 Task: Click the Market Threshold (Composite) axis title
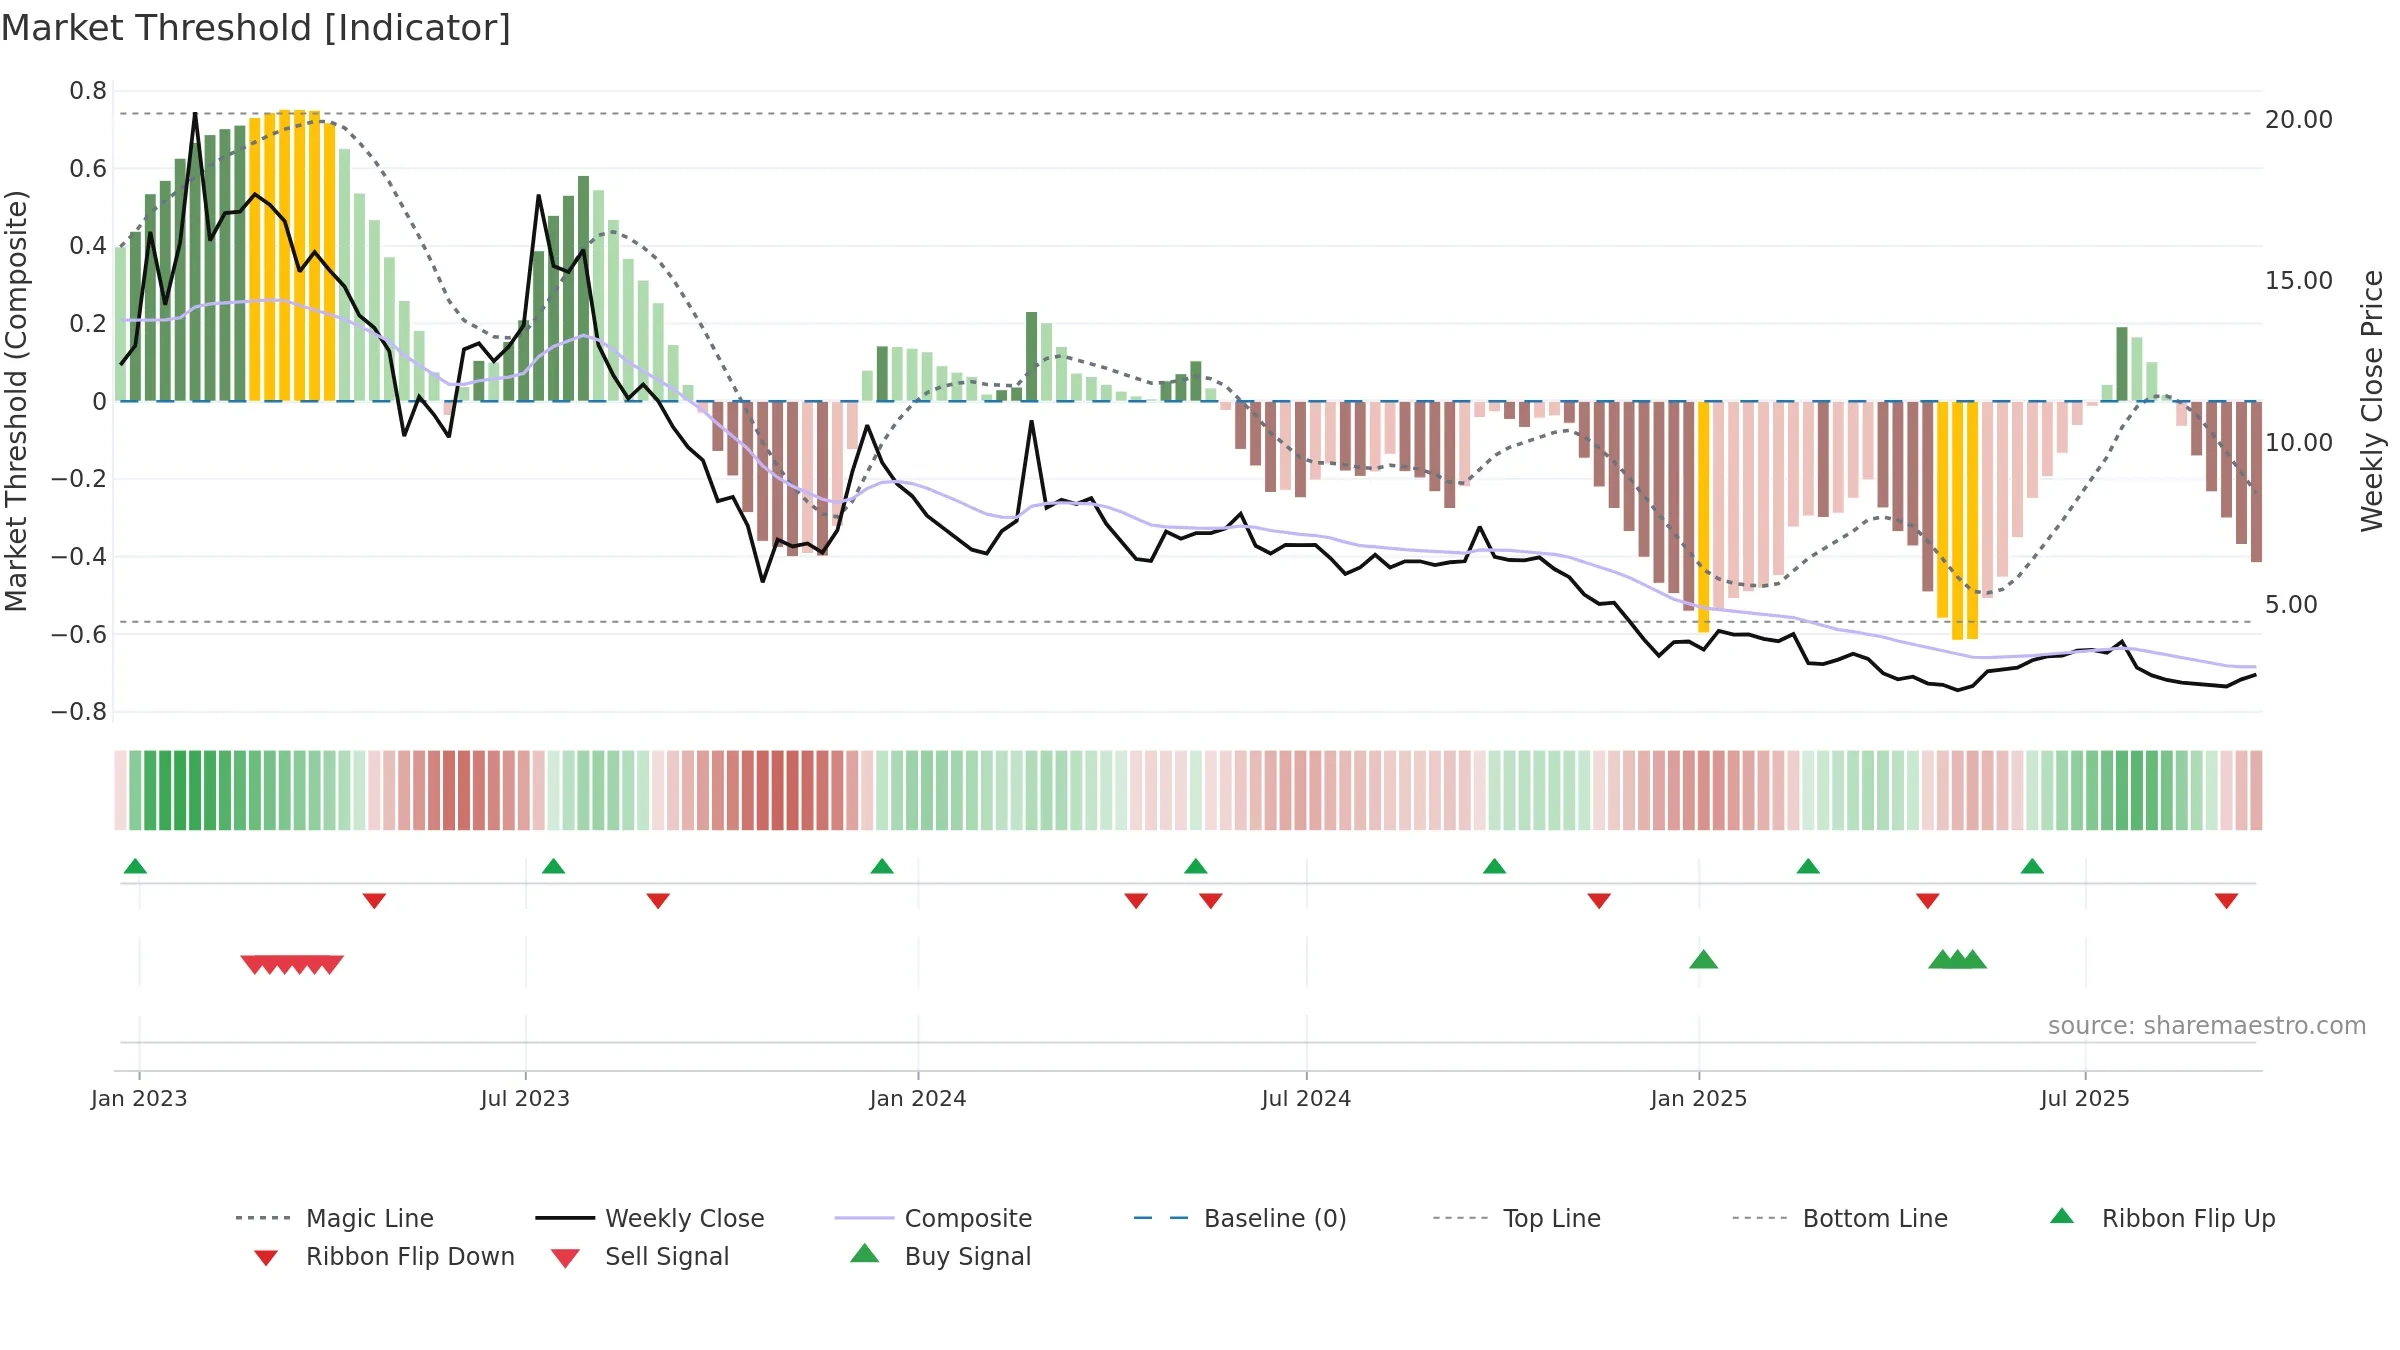[16, 401]
